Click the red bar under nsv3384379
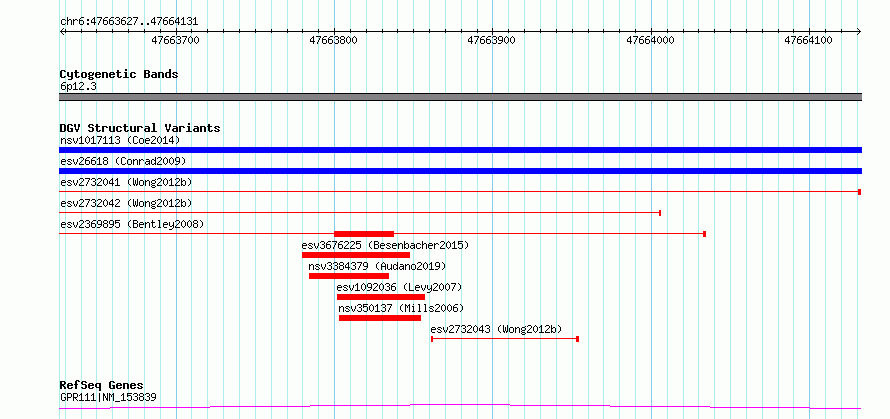 (x=349, y=276)
